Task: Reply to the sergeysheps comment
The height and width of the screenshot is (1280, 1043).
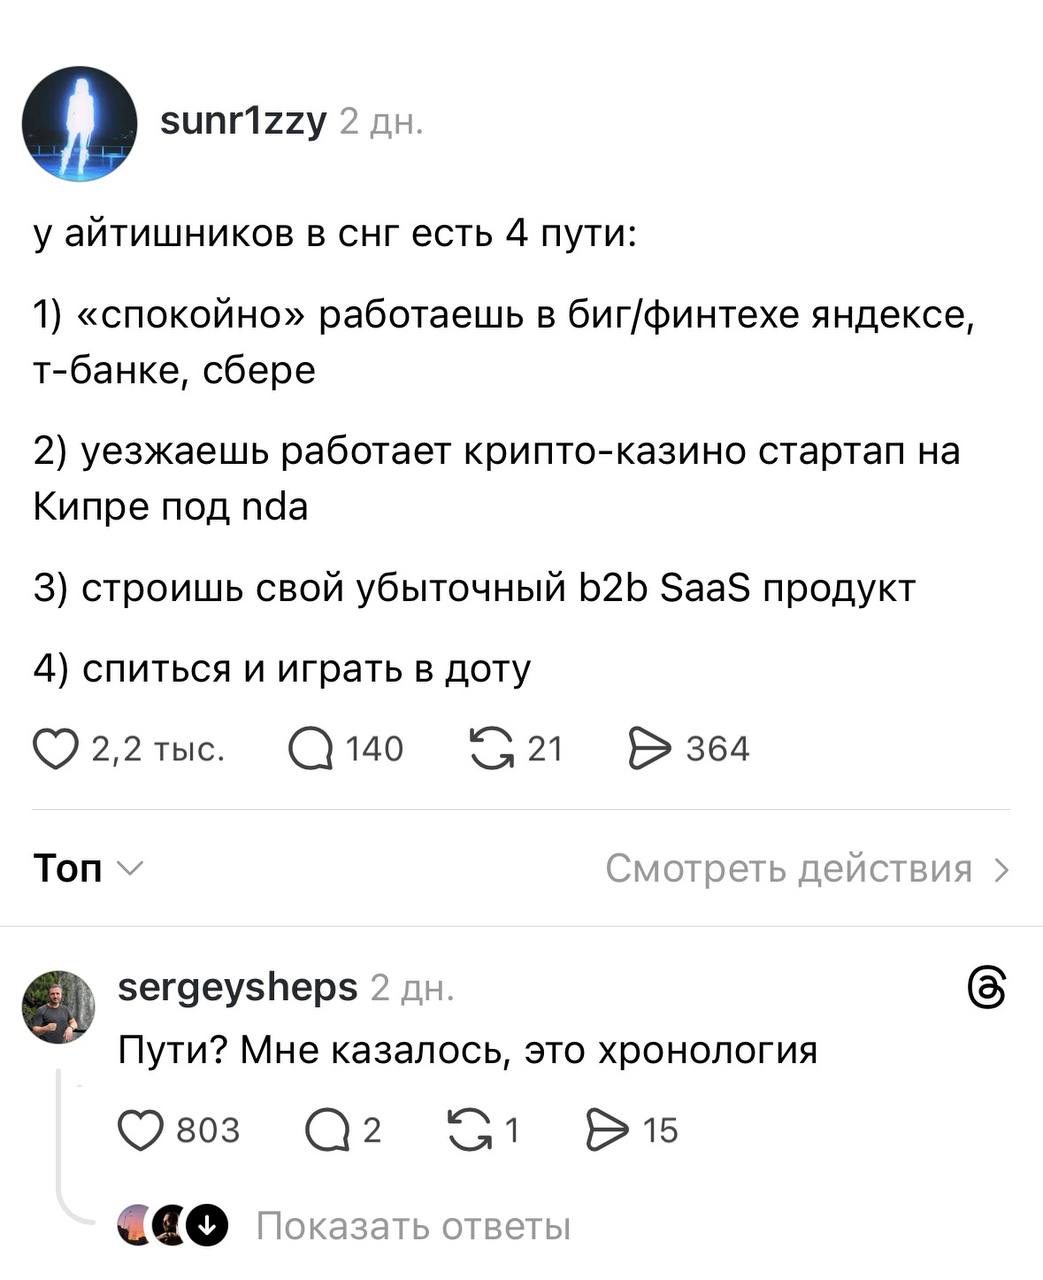Action: pyautogui.click(x=326, y=1130)
